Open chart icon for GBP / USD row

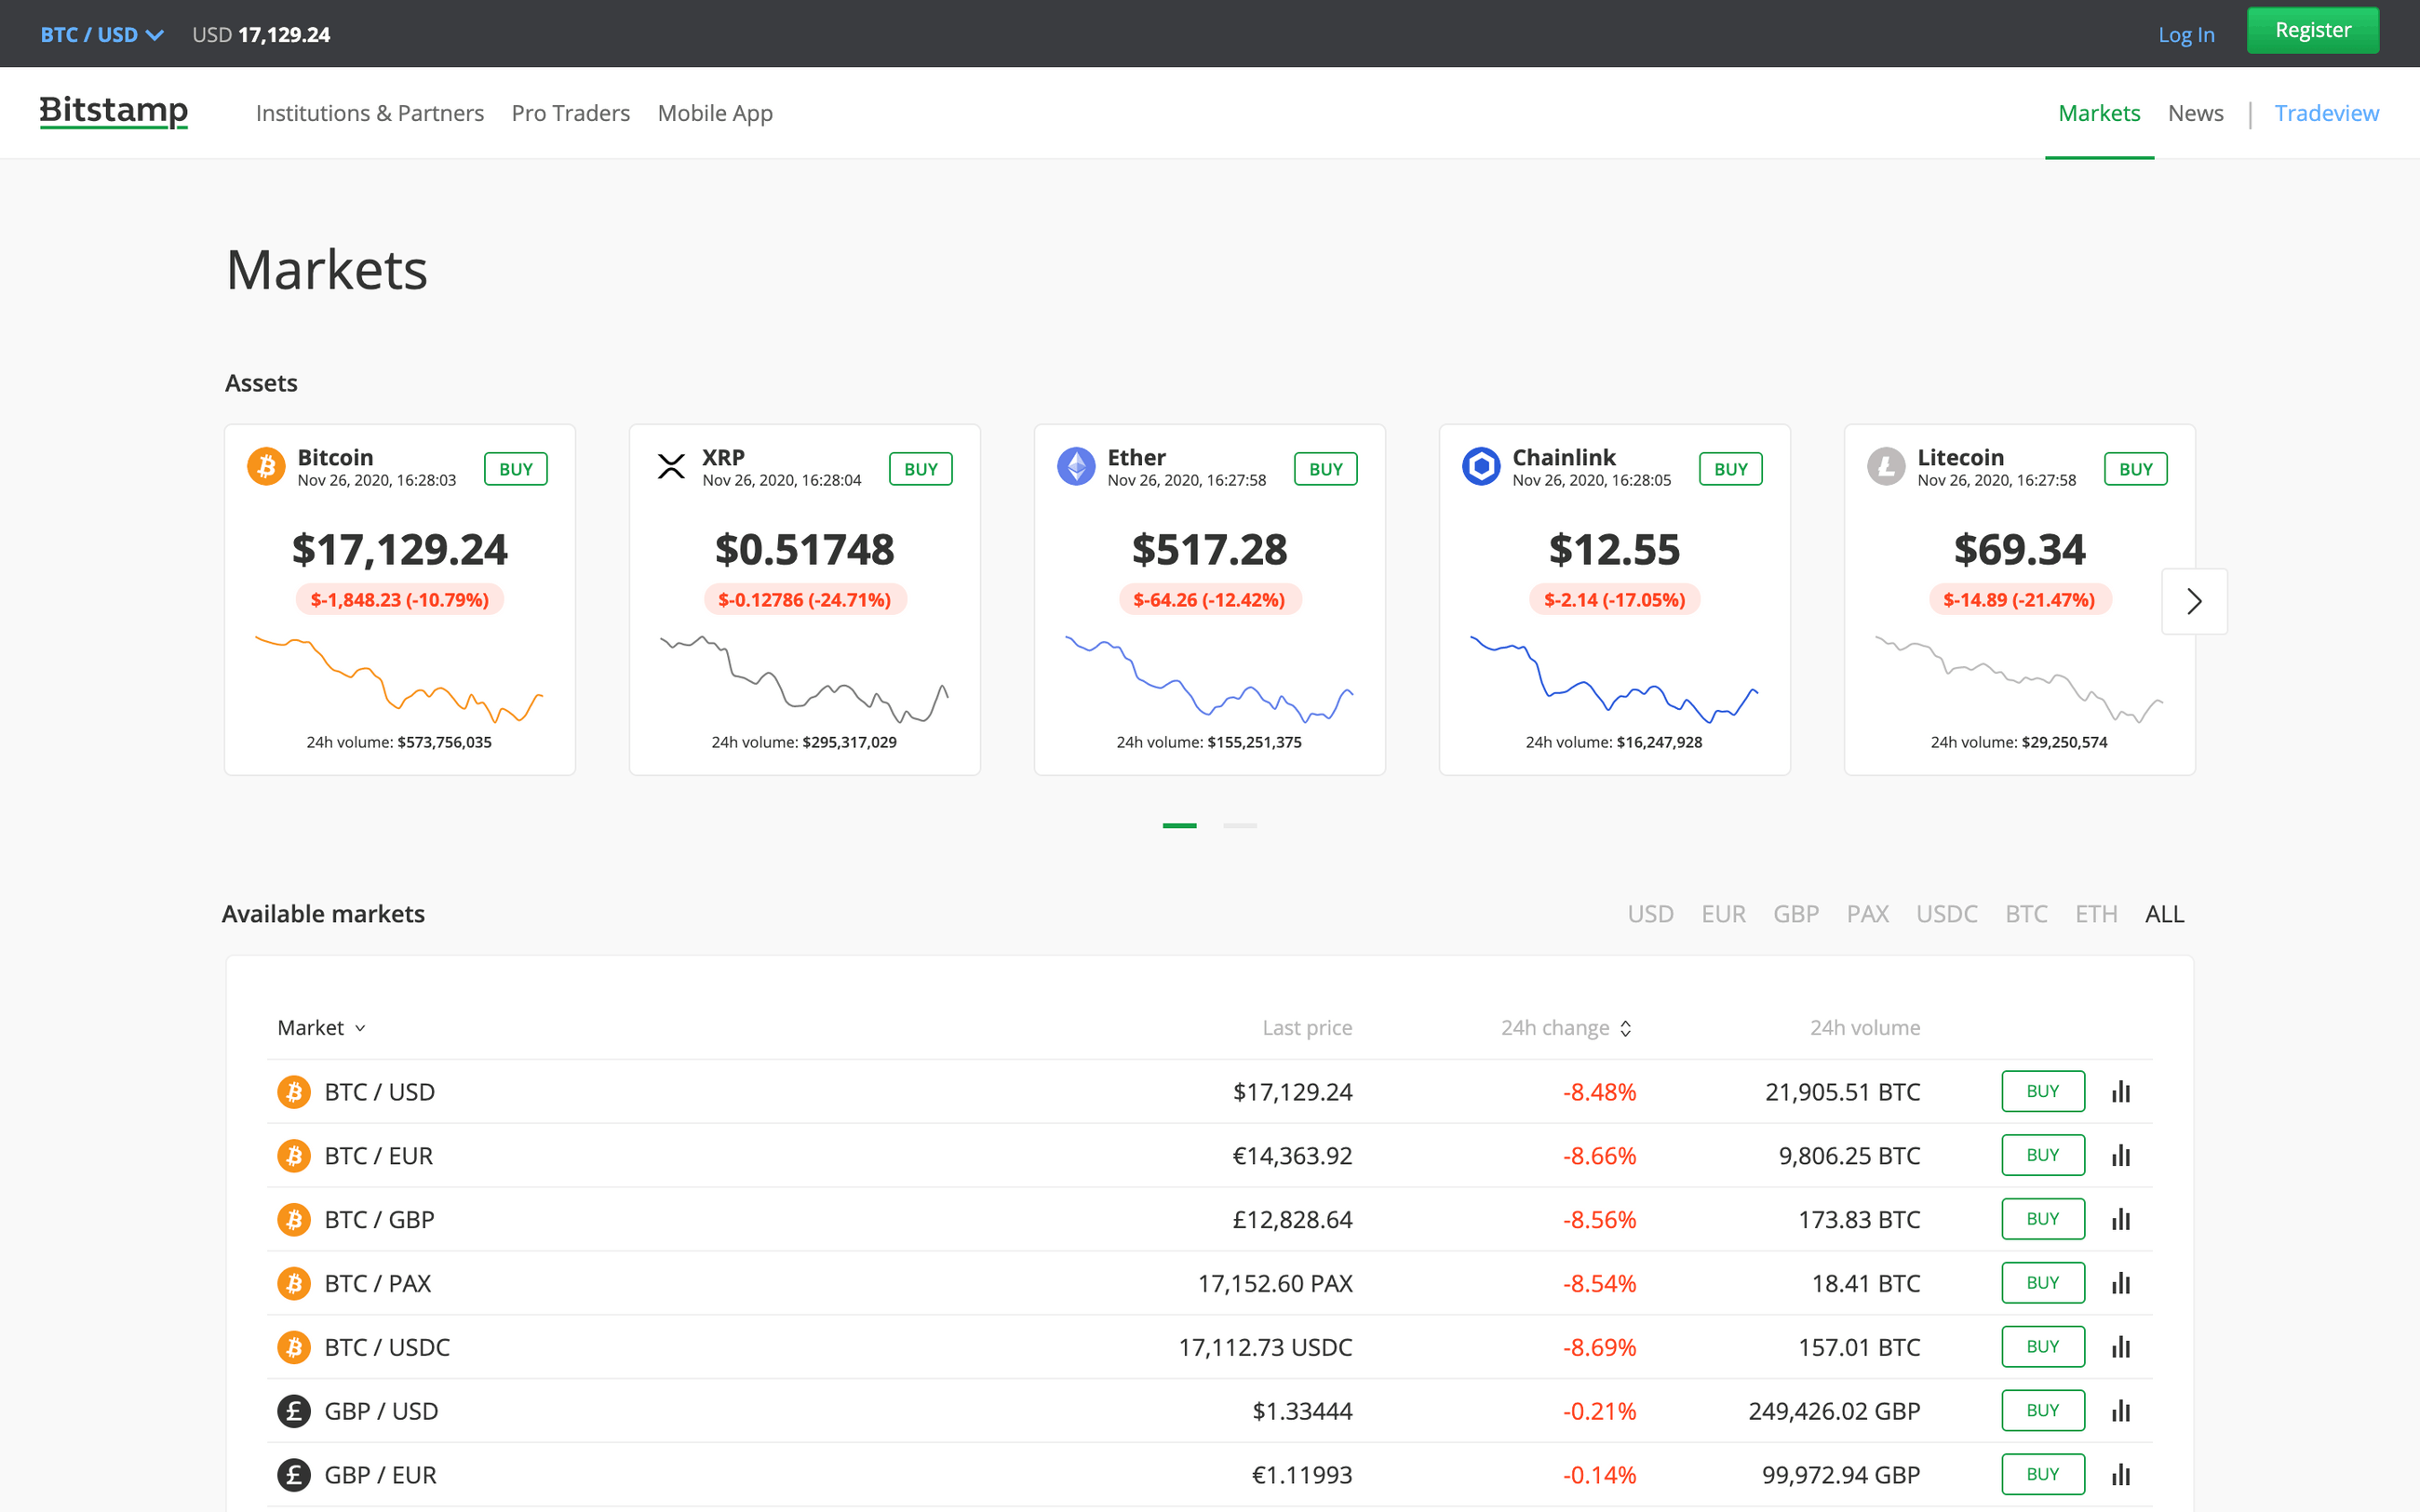coord(2120,1410)
